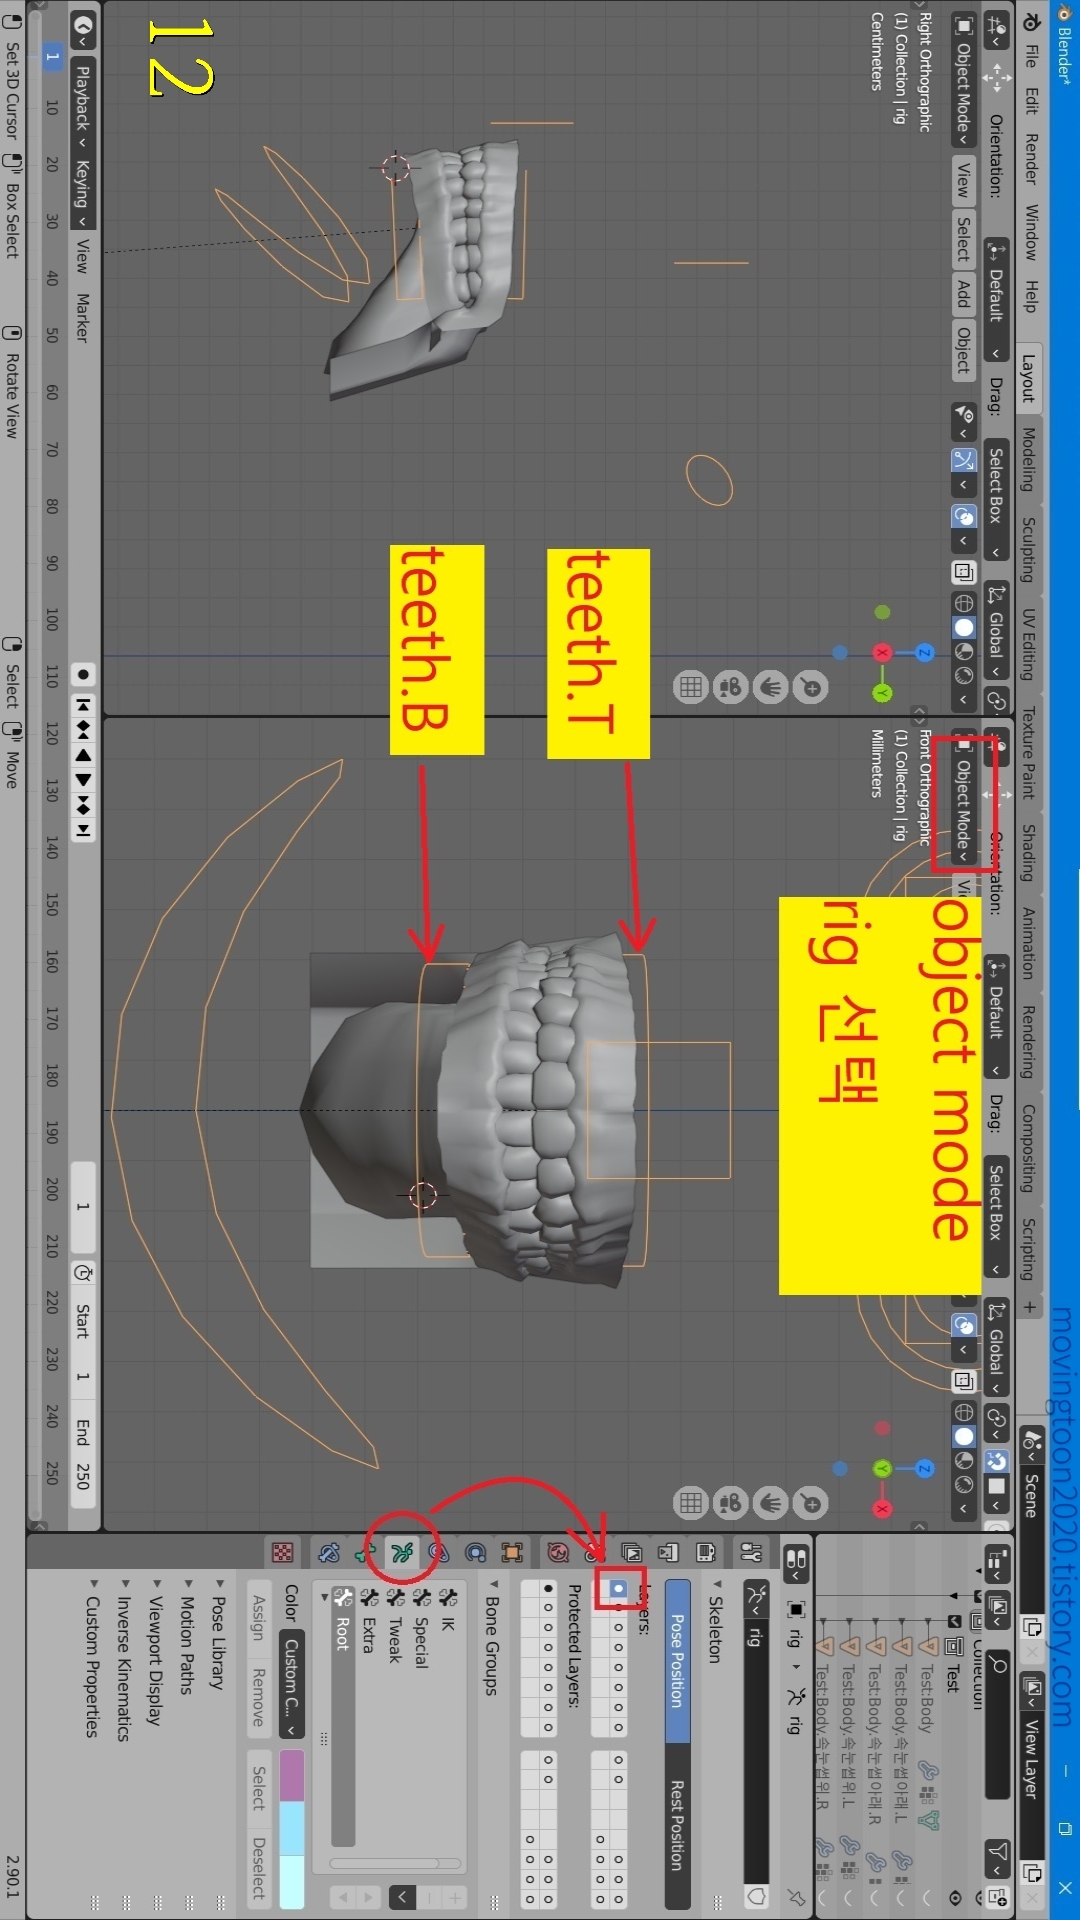Screen dimensions: 1080x1920
Task: Click the Rest Position button
Action: tap(677, 1827)
